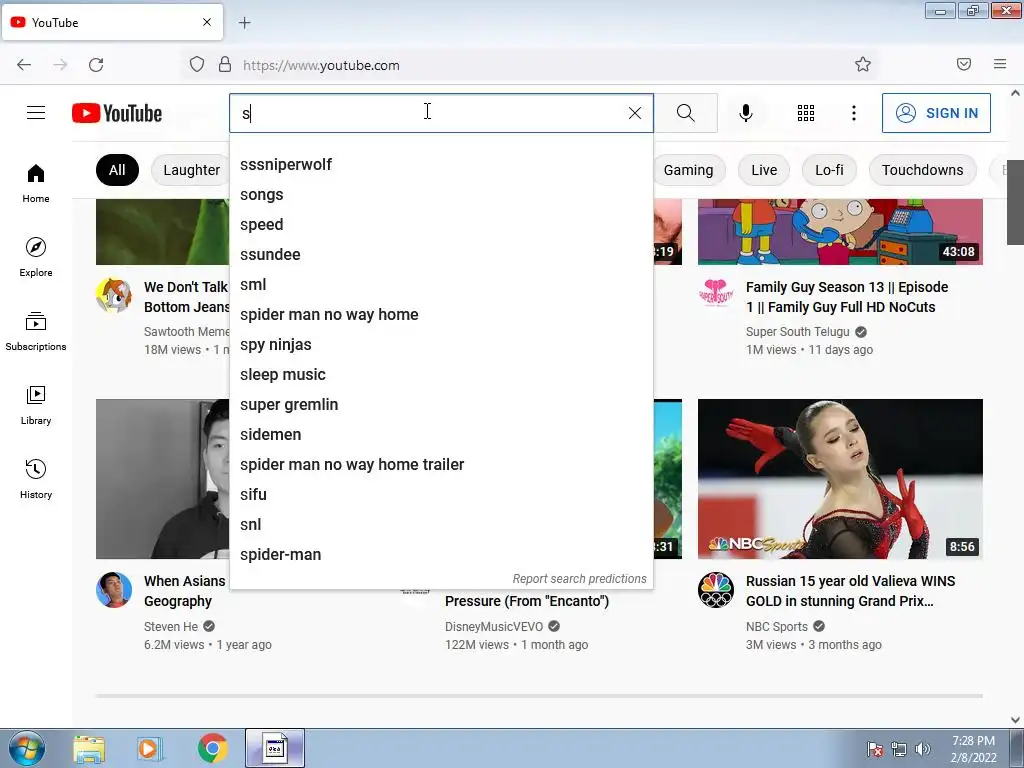Start voice search with the microphone icon
The width and height of the screenshot is (1024, 768).
[x=745, y=113]
